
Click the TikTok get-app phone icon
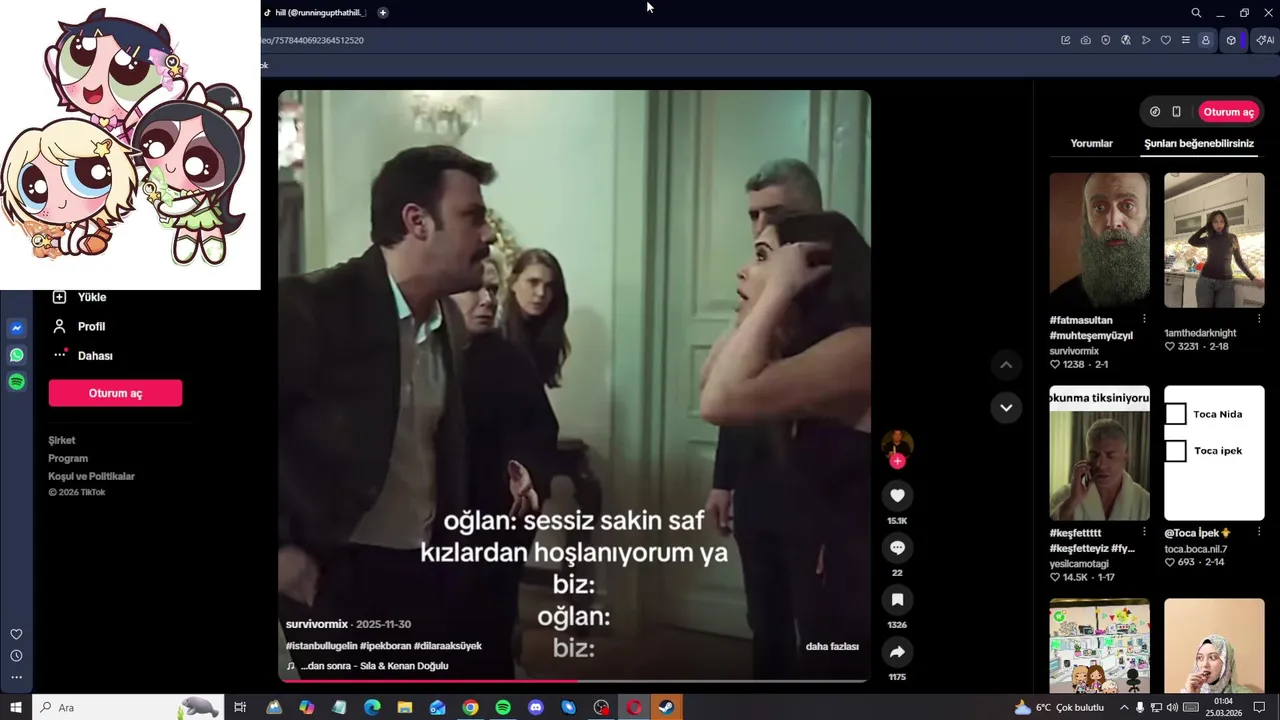tap(1177, 112)
